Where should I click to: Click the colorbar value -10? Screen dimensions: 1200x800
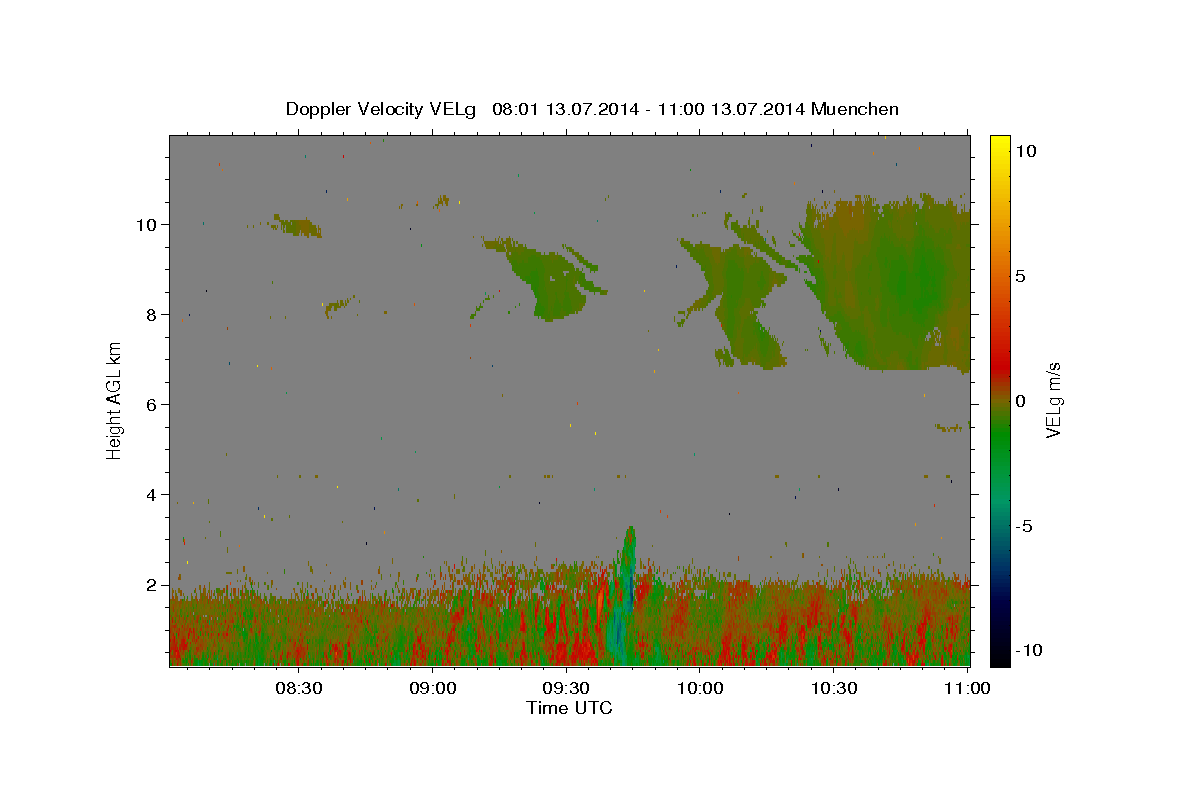(1028, 651)
